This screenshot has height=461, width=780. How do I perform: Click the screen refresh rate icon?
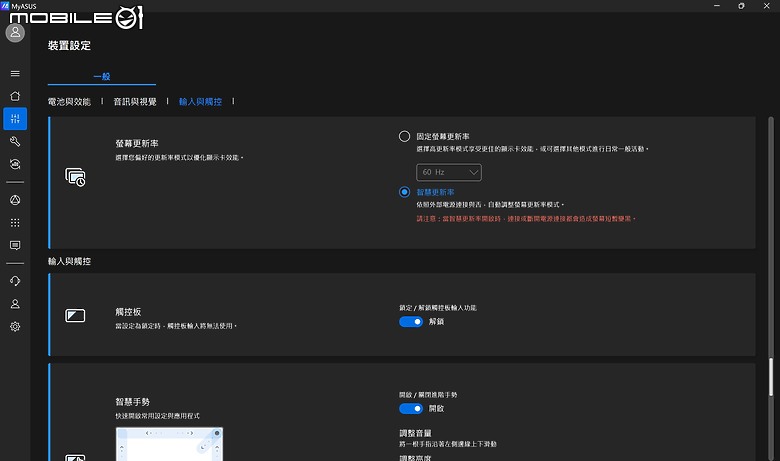coord(75,177)
